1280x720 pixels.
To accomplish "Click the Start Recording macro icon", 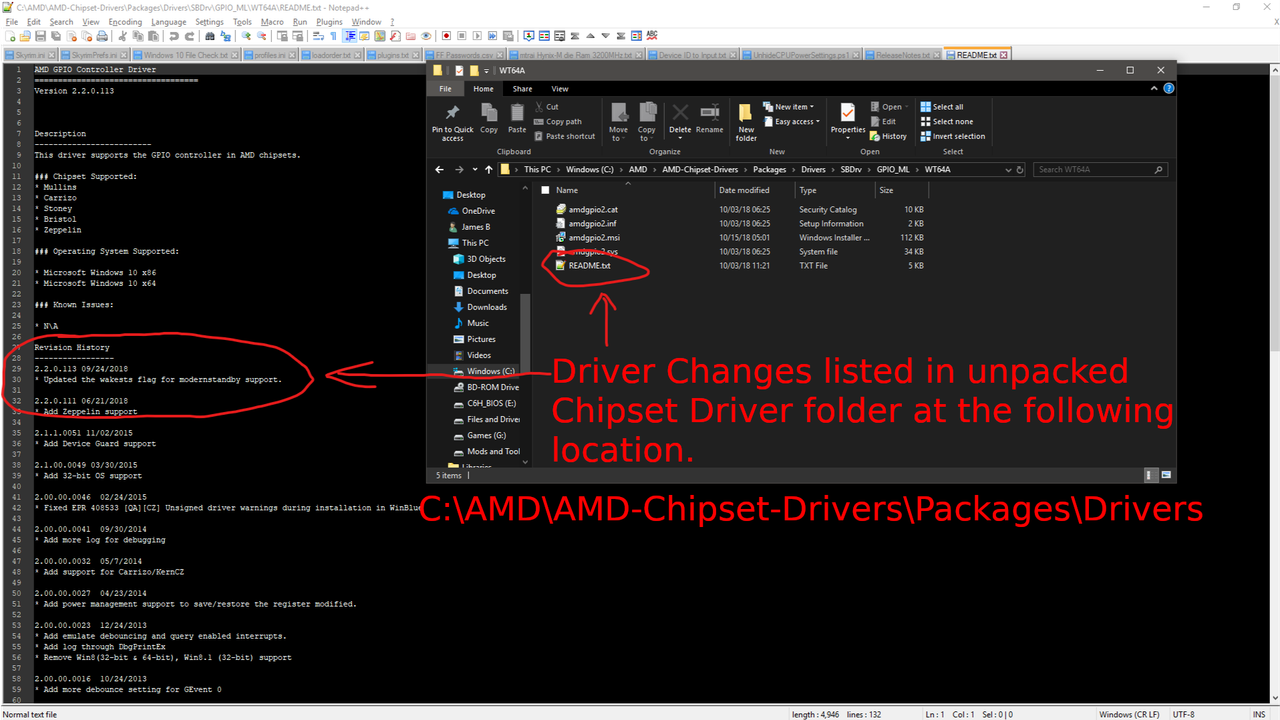I will click(x=446, y=36).
